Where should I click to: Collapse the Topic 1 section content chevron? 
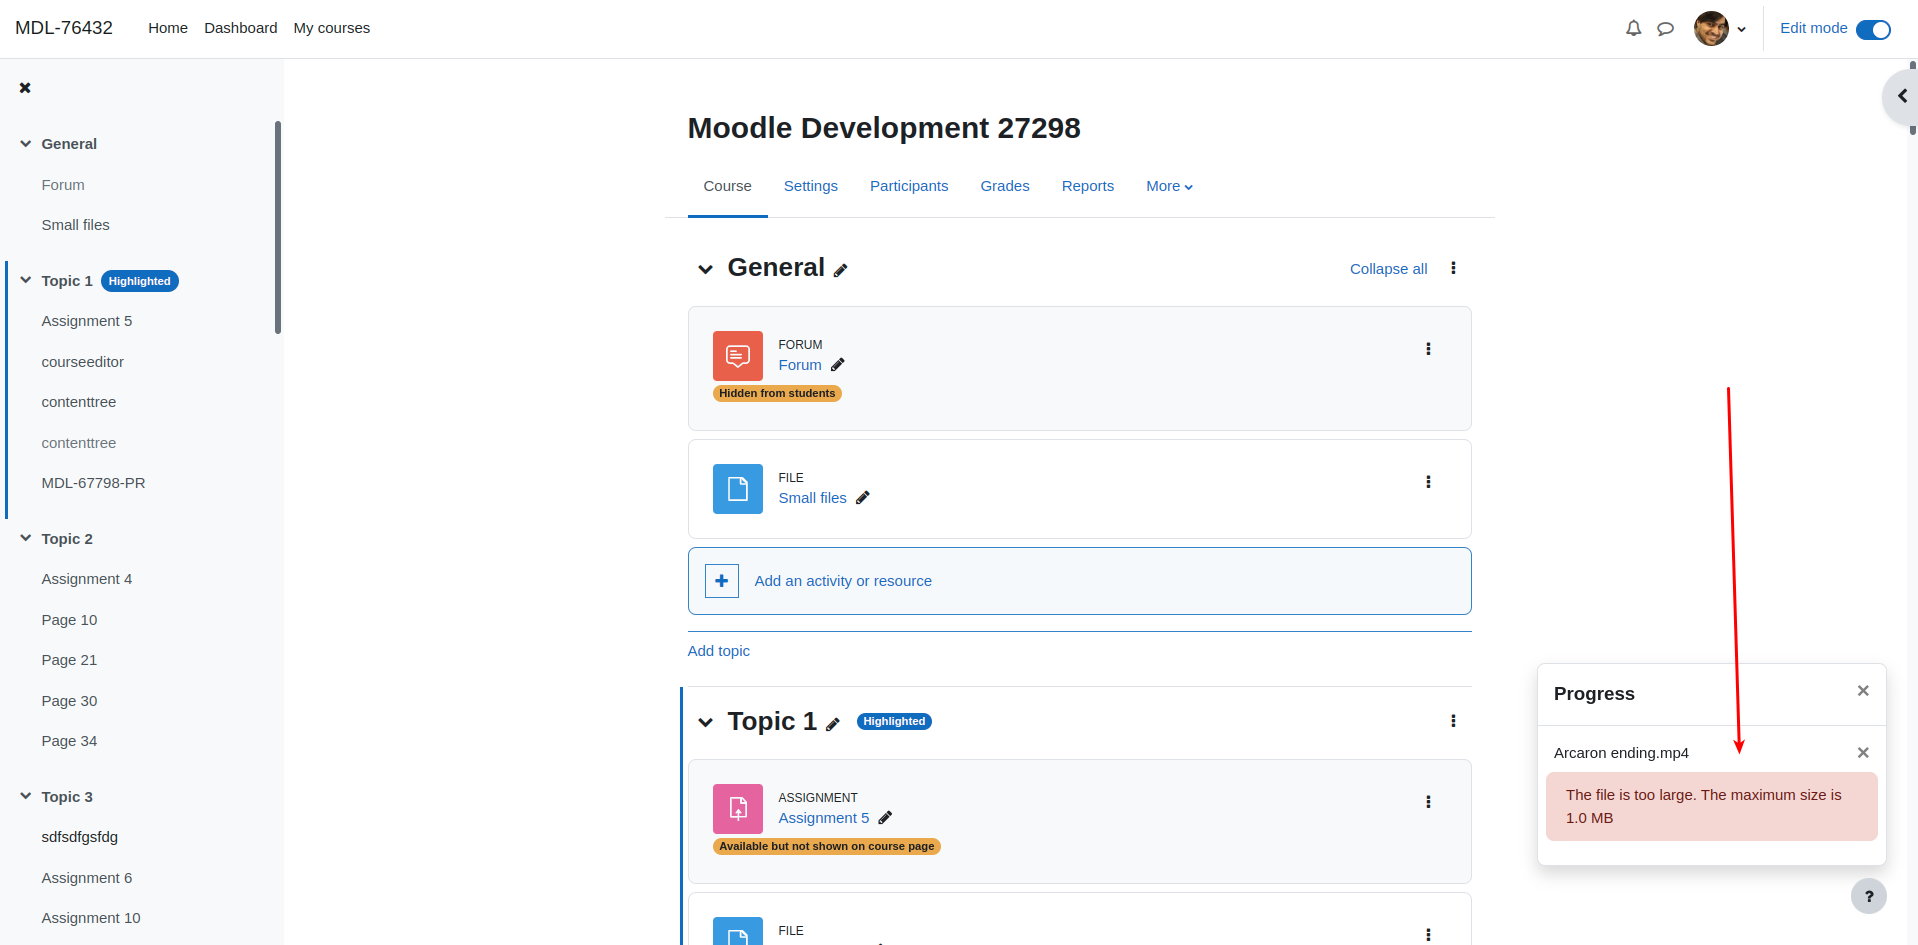pos(706,722)
